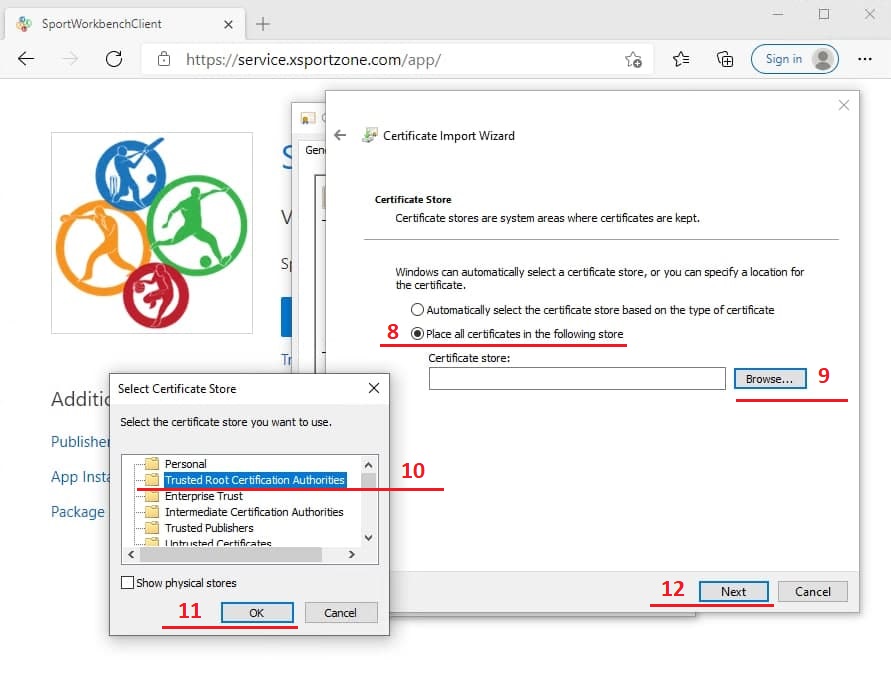
Task: Open a new browser tab
Action: [263, 24]
